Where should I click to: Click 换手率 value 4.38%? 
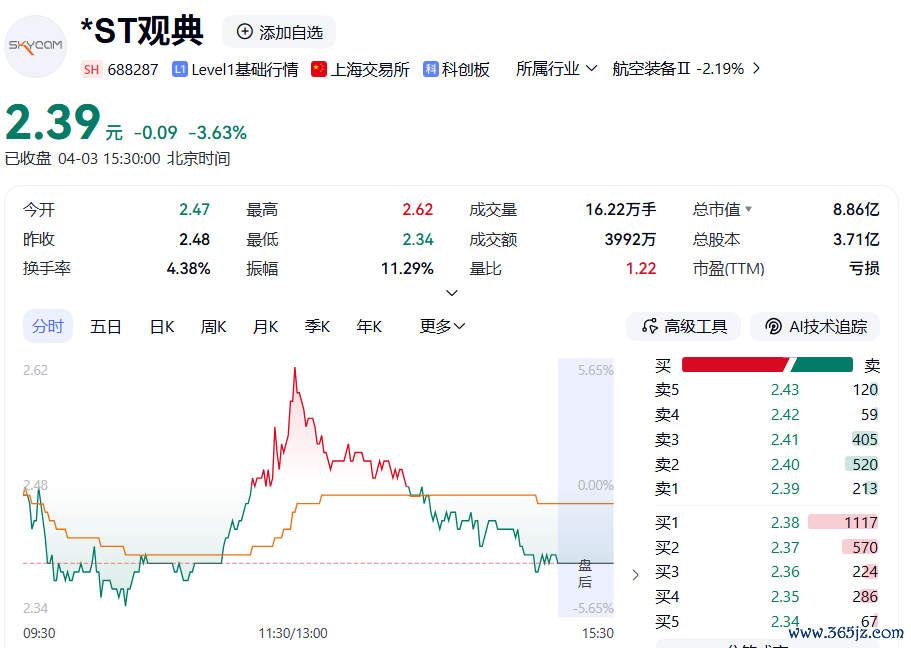click(188, 268)
